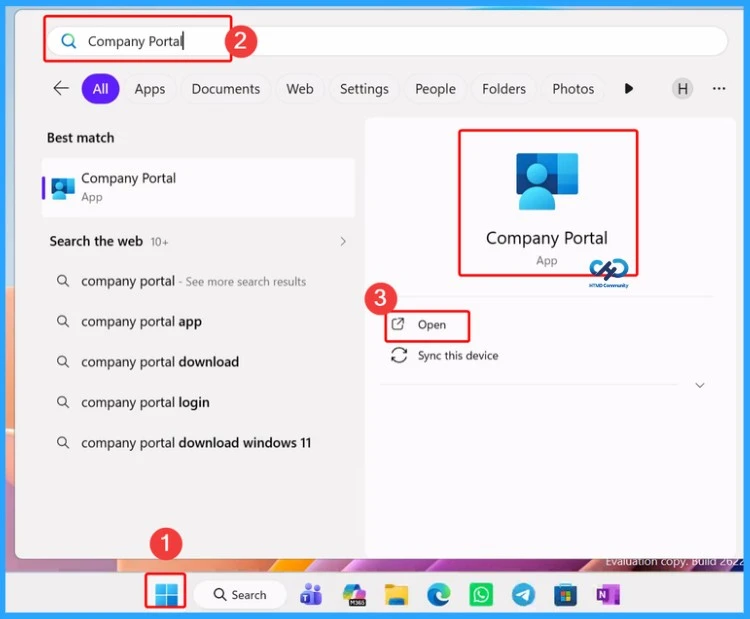Click the Open launch icon
This screenshot has width=750, height=619.
click(x=398, y=324)
